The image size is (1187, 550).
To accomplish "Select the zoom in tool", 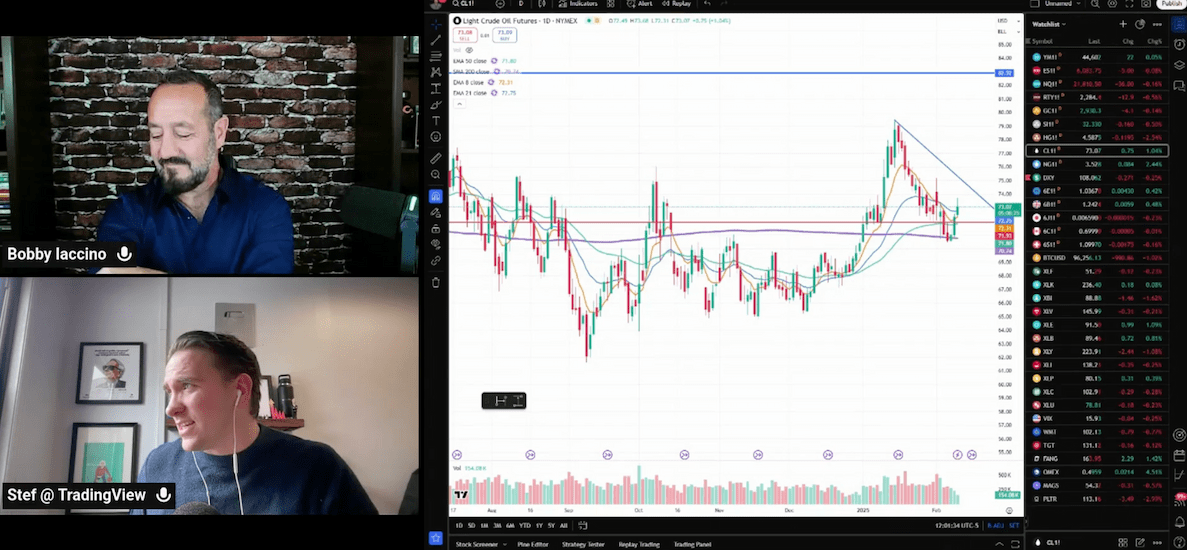I will pyautogui.click(x=436, y=174).
